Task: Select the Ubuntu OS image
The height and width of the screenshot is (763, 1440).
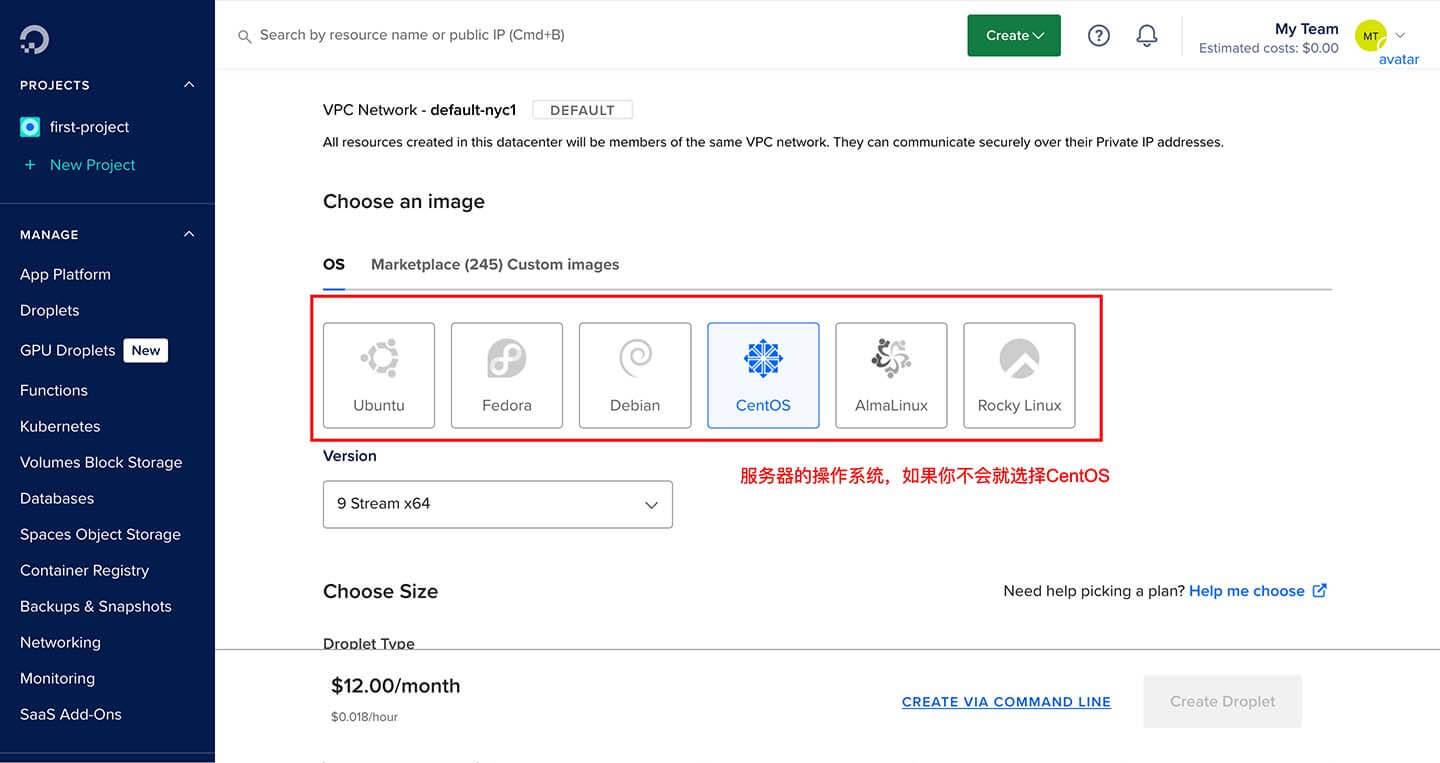Action: tap(379, 375)
